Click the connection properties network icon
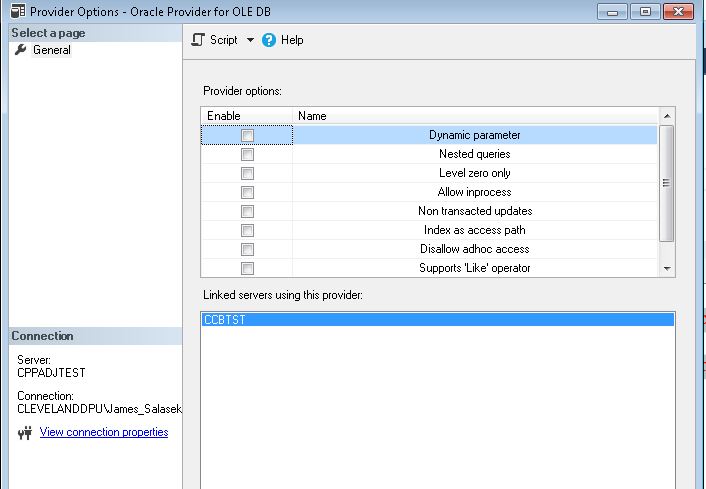Image resolution: width=706 pixels, height=489 pixels. click(x=24, y=433)
